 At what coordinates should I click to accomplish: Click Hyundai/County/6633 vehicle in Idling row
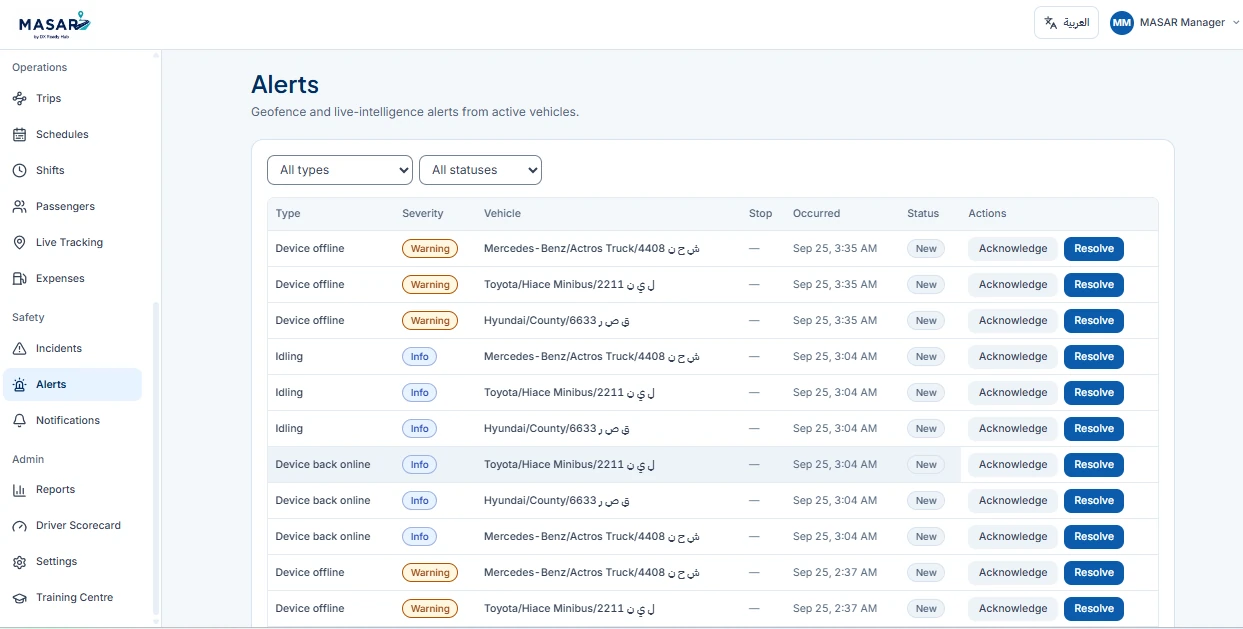(x=557, y=429)
